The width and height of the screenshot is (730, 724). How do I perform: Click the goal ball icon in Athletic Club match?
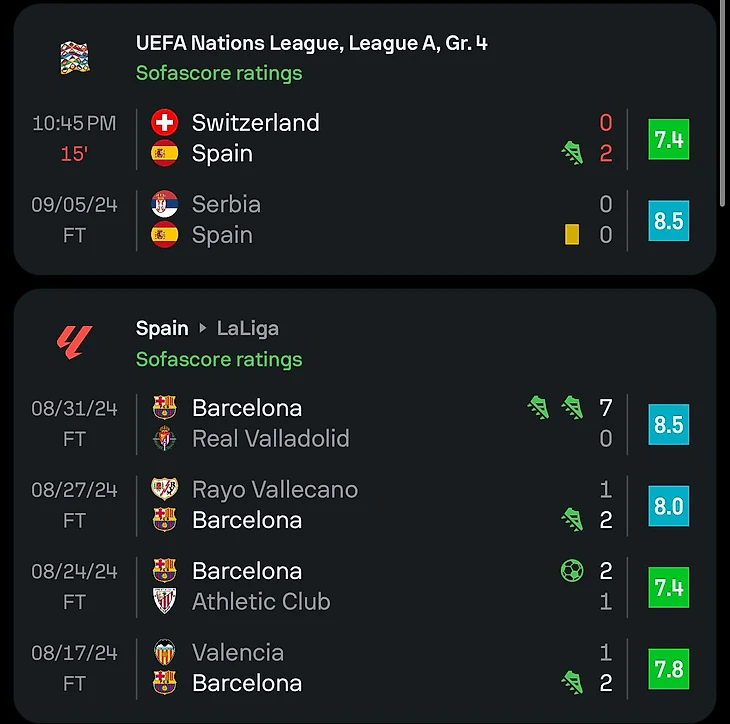pyautogui.click(x=572, y=571)
